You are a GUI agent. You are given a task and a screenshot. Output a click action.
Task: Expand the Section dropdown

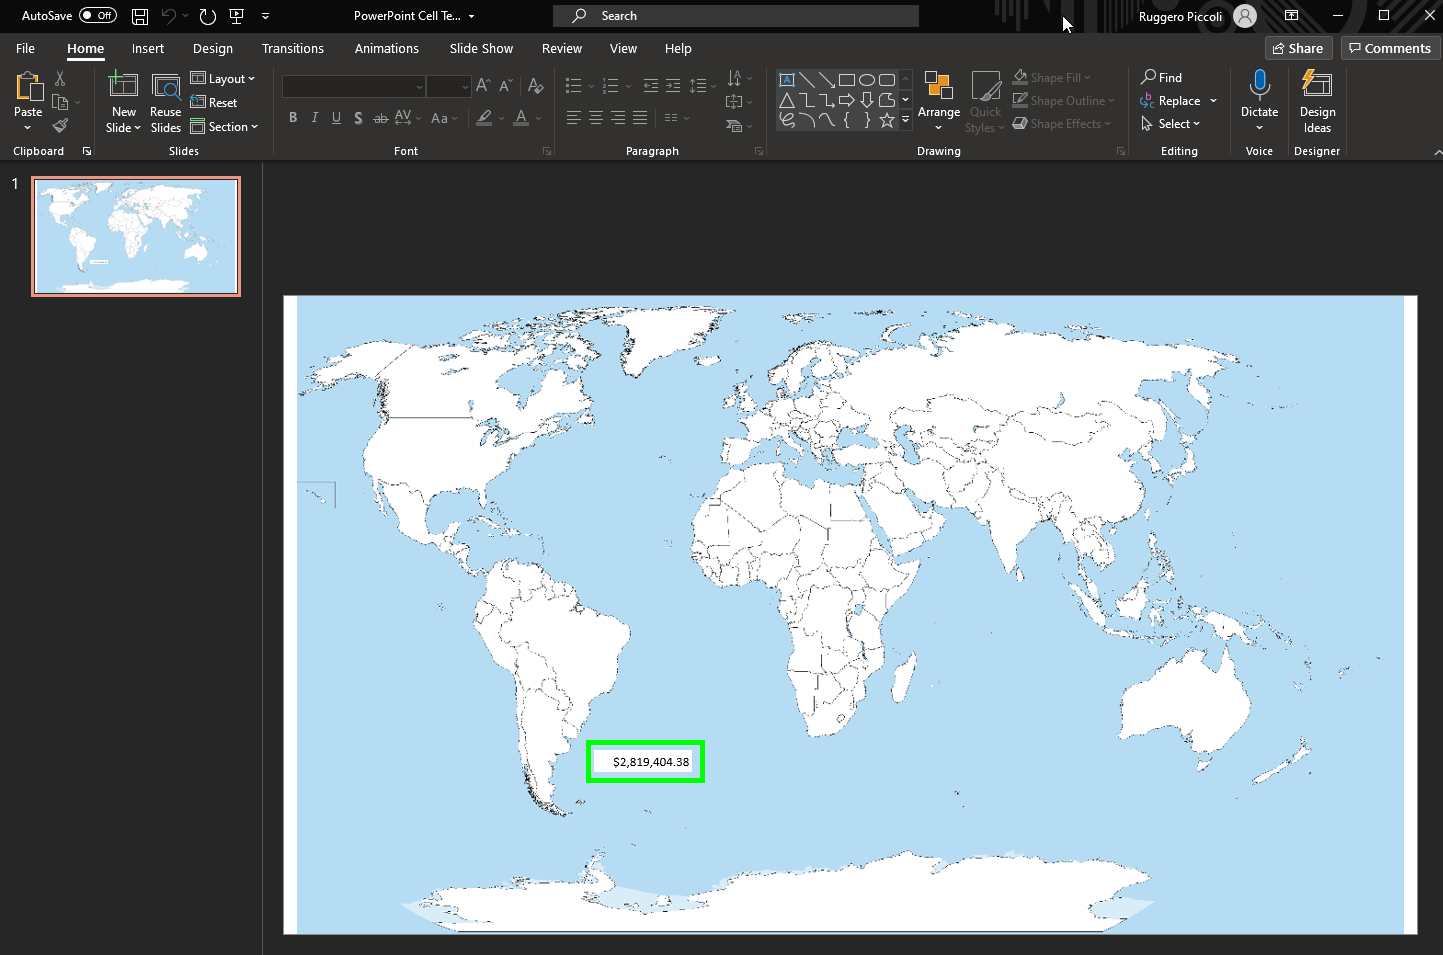pyautogui.click(x=225, y=127)
